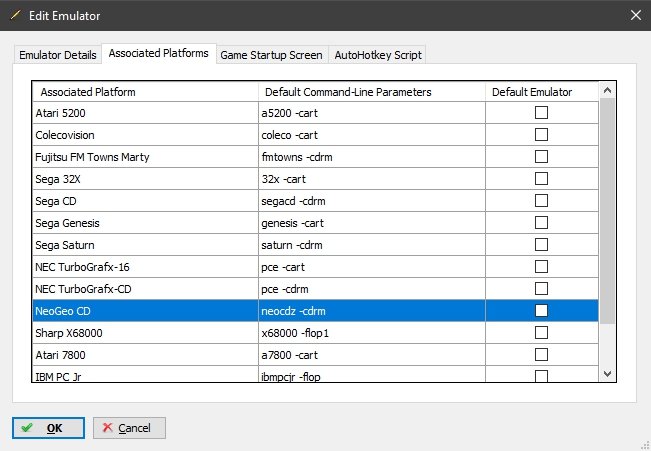This screenshot has height=451, width=651.
Task: Click the 'pce -cart' parameters cell
Action: 372,267
